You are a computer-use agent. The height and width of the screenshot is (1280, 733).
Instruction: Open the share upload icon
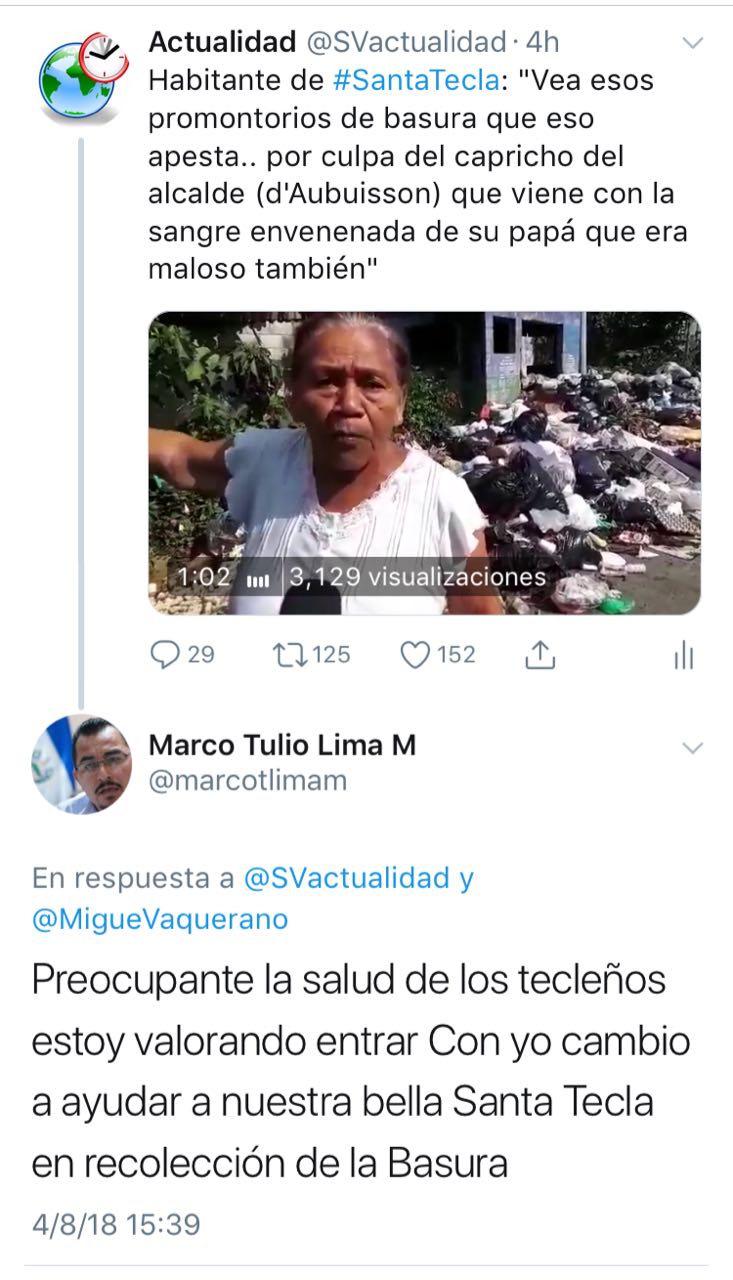(x=540, y=655)
